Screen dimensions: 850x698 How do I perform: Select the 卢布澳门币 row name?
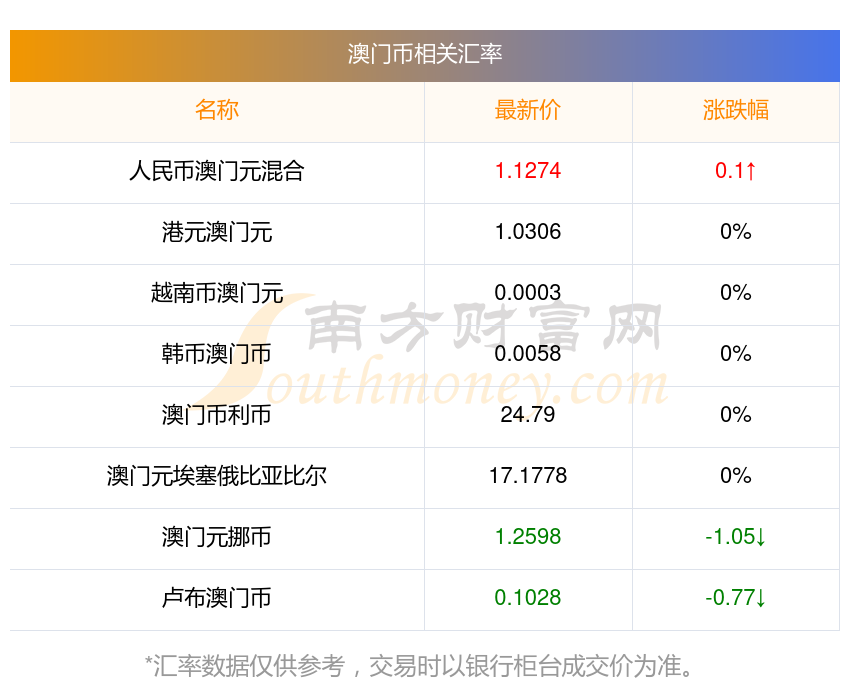click(217, 598)
